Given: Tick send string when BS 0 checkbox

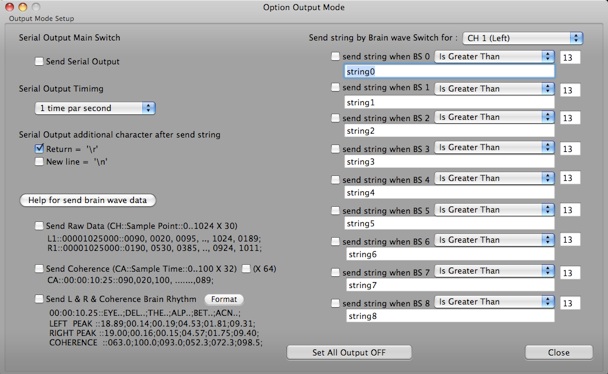Looking at the screenshot, I should [335, 56].
